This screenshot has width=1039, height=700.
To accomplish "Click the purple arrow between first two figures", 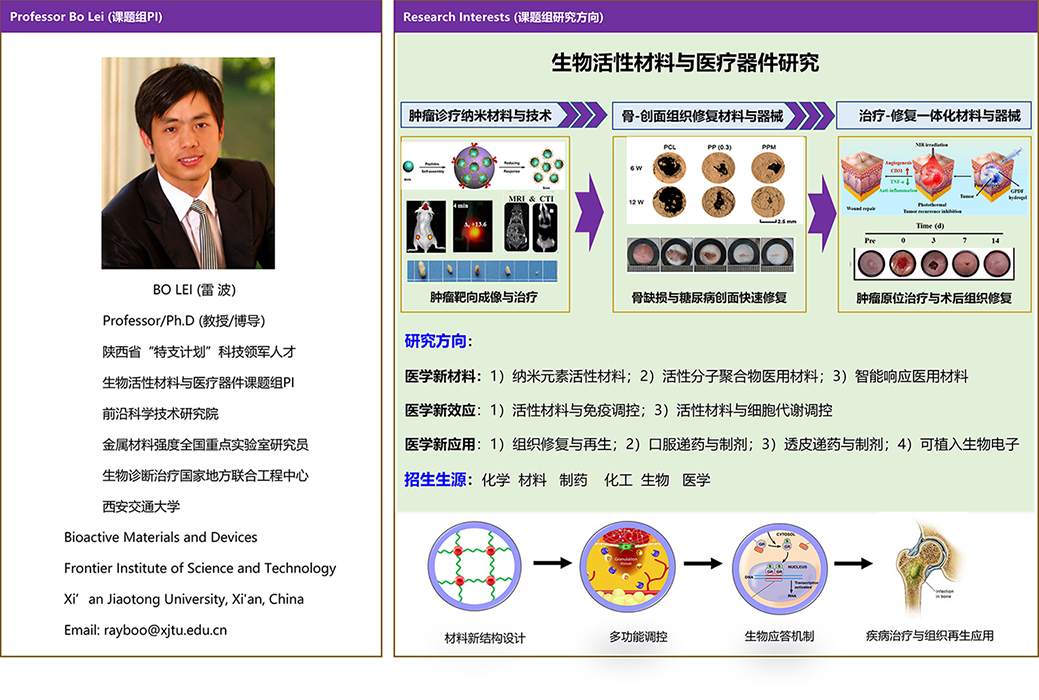I will click(x=591, y=210).
